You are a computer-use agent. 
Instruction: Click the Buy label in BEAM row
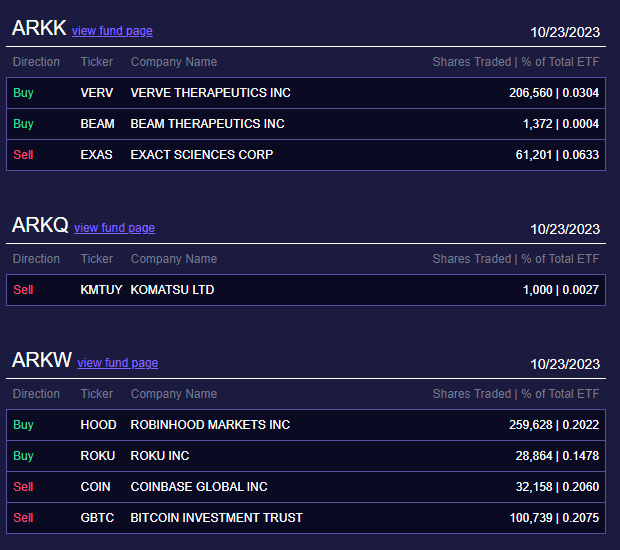pyautogui.click(x=23, y=124)
